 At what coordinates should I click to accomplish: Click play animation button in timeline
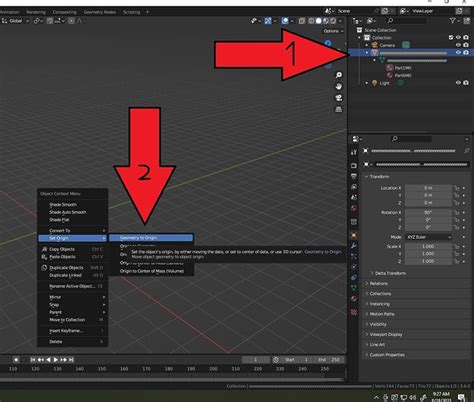[56, 360]
